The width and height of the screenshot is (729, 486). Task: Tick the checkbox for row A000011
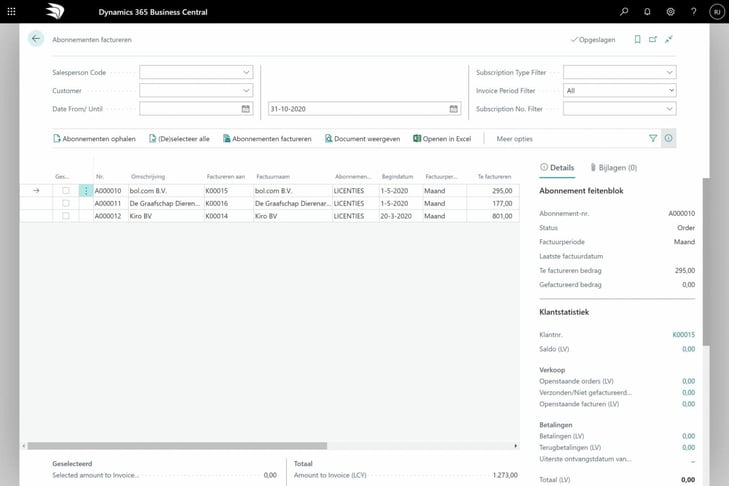(x=66, y=203)
